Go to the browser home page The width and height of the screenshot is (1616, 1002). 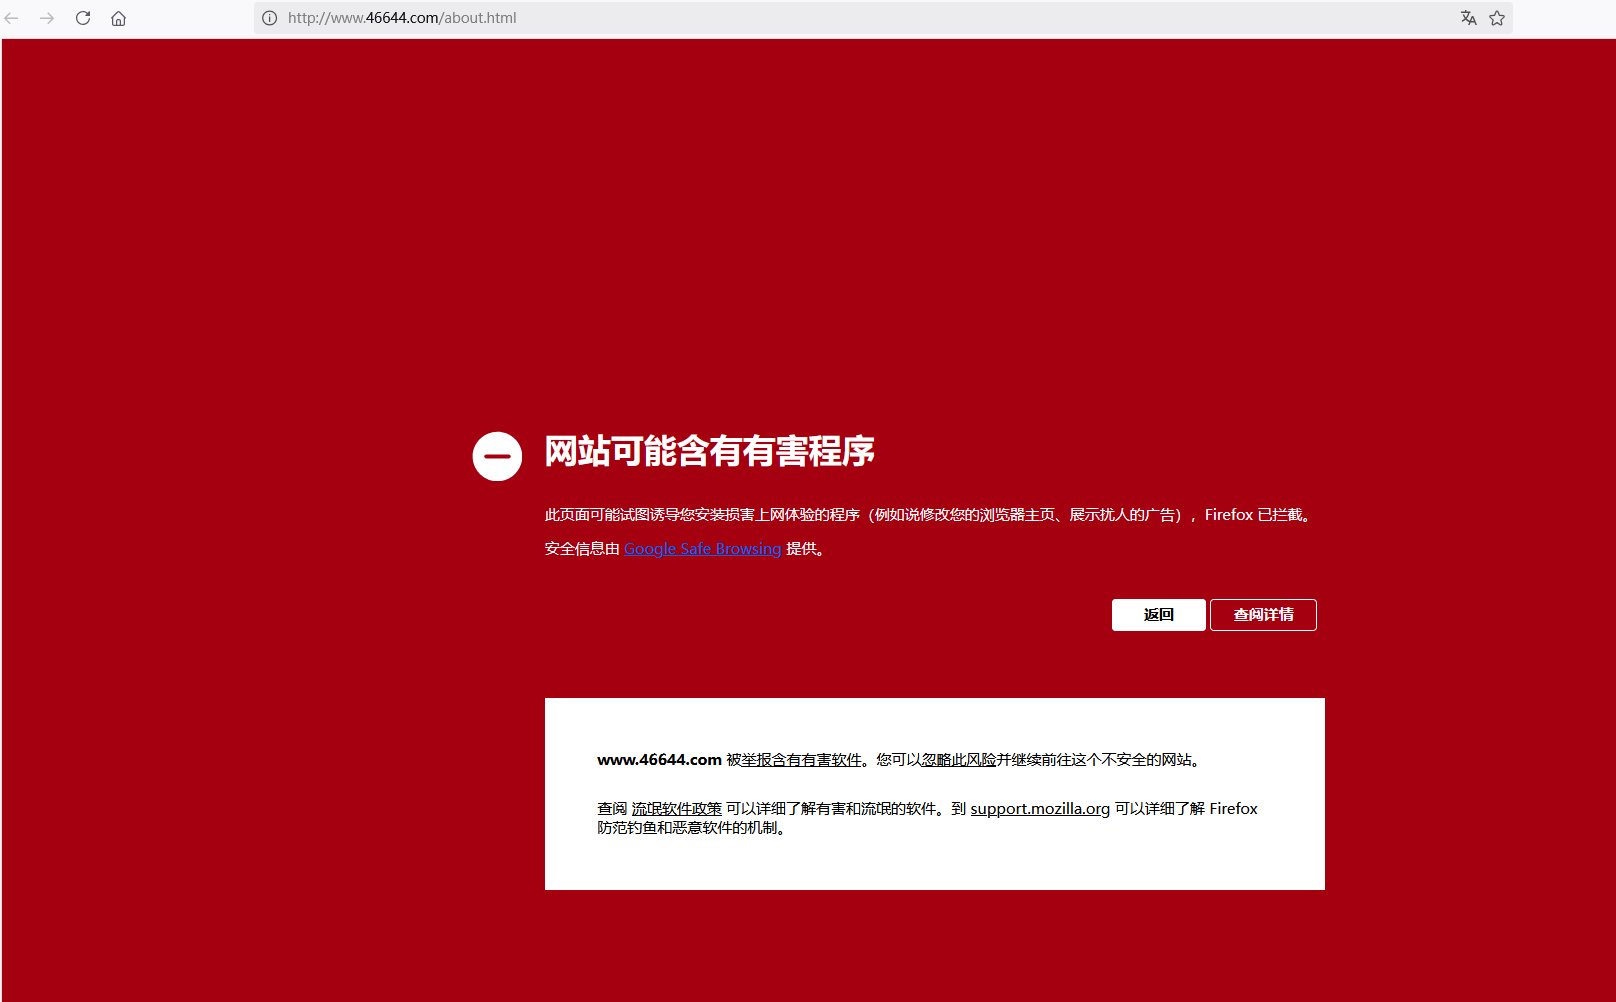click(x=118, y=18)
